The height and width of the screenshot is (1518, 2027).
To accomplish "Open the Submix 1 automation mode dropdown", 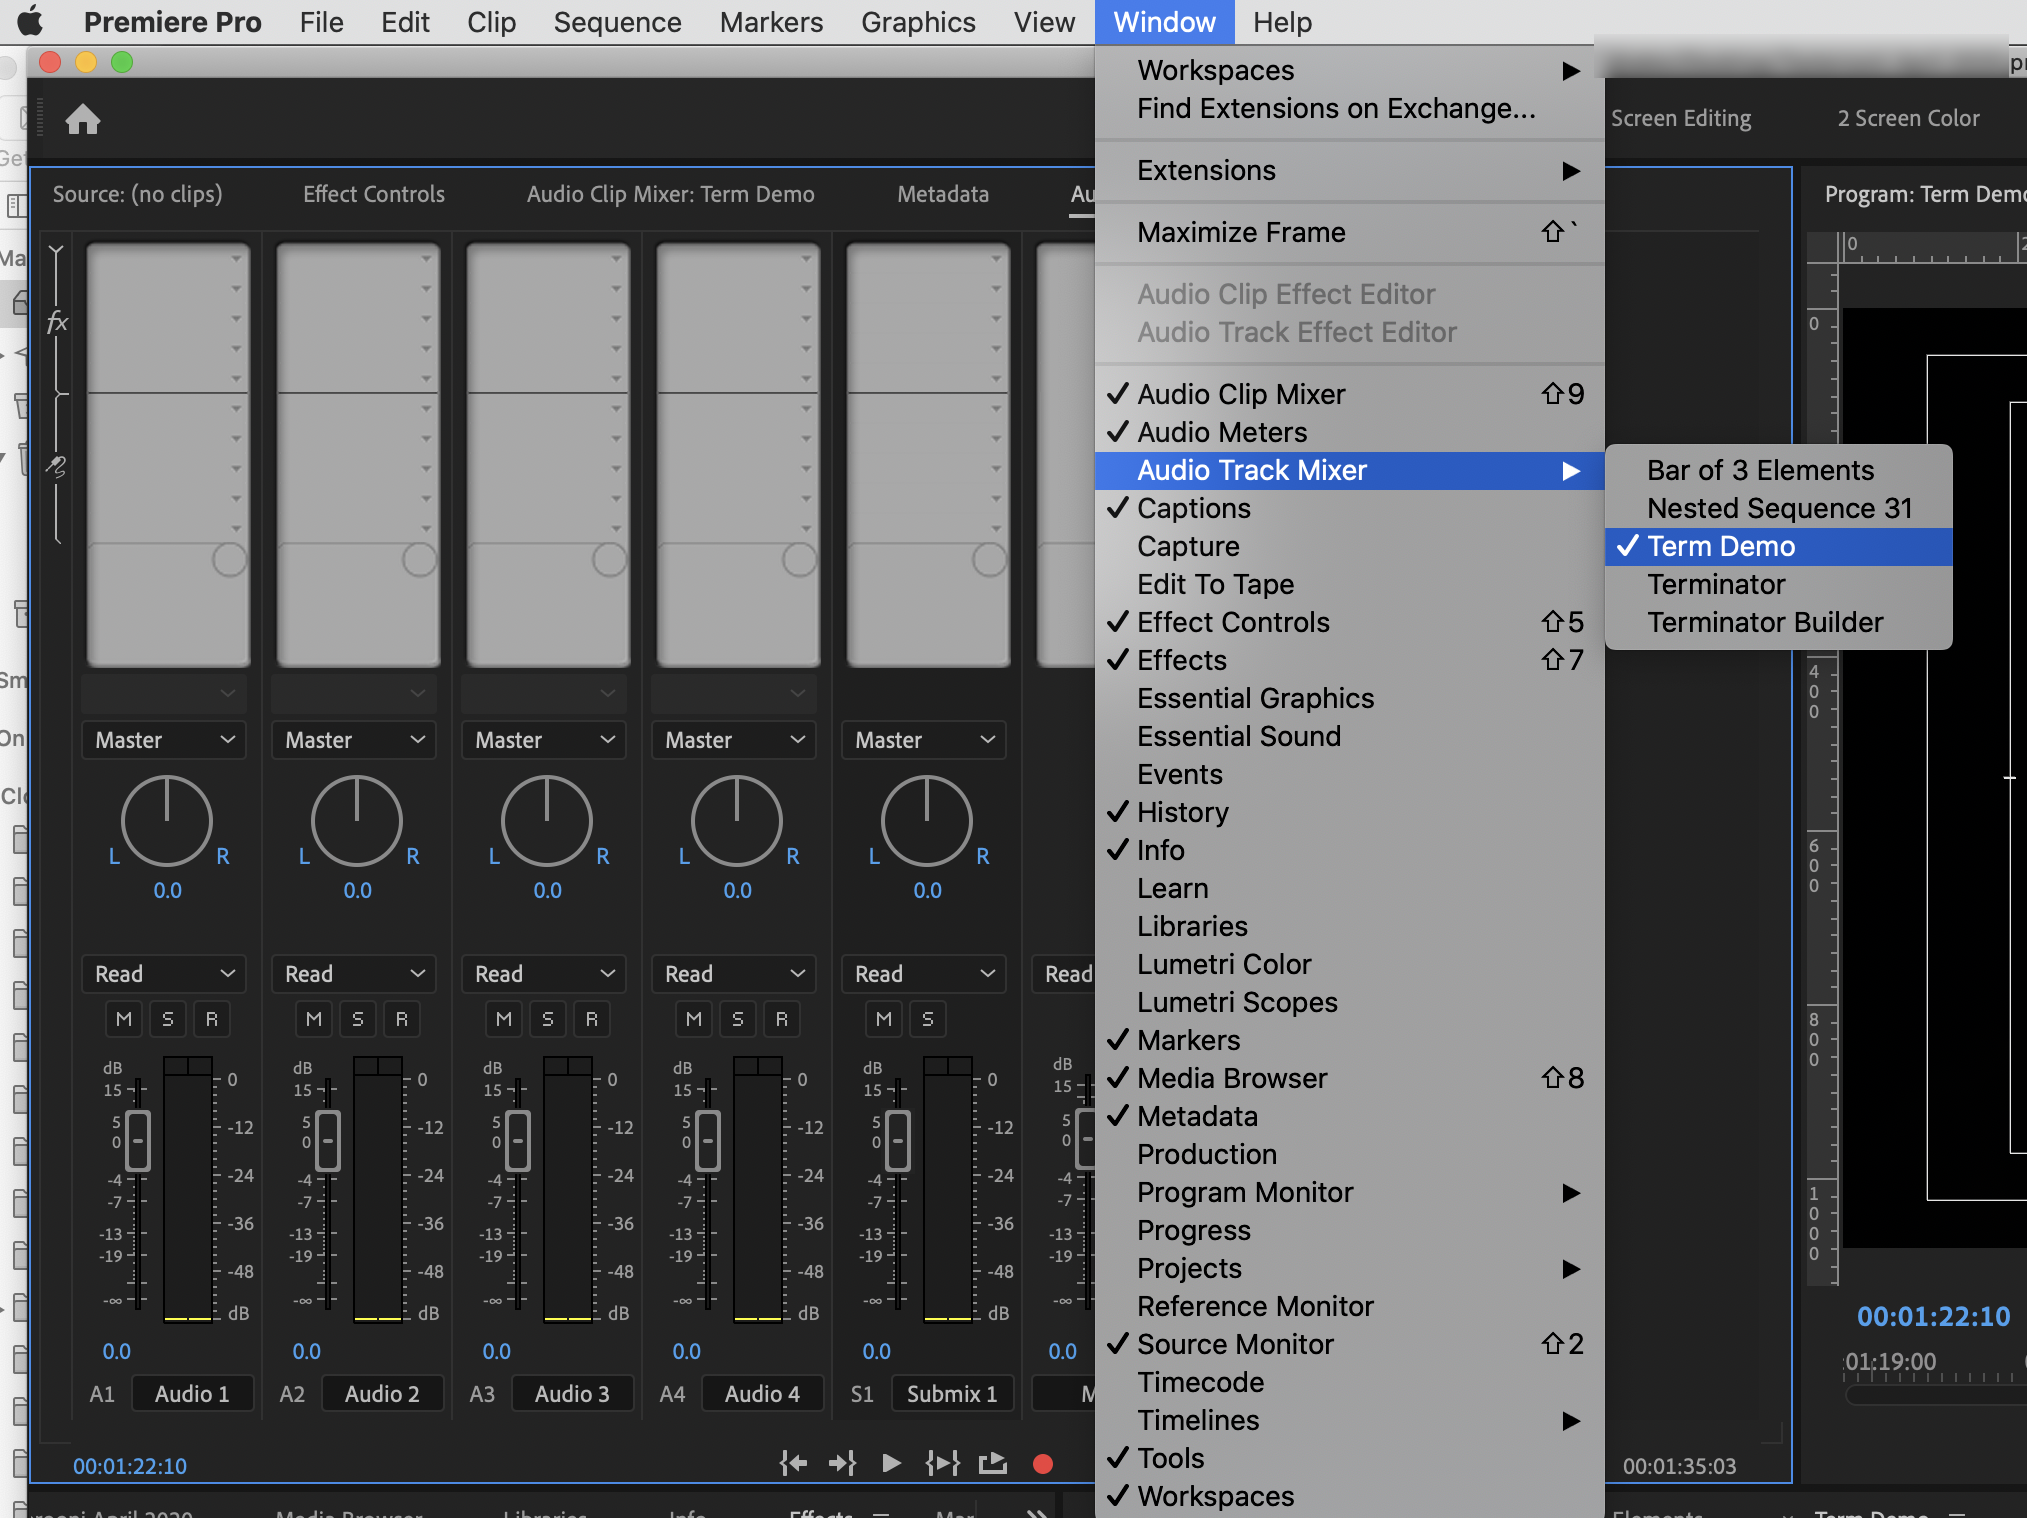I will (922, 973).
